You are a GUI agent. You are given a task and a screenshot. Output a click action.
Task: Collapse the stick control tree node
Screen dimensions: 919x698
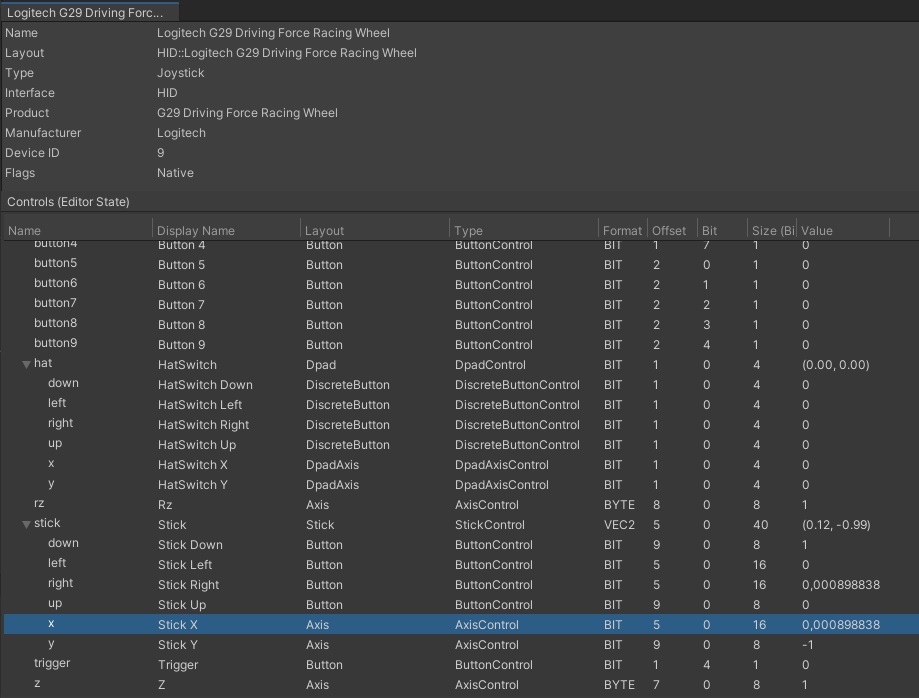pos(26,524)
